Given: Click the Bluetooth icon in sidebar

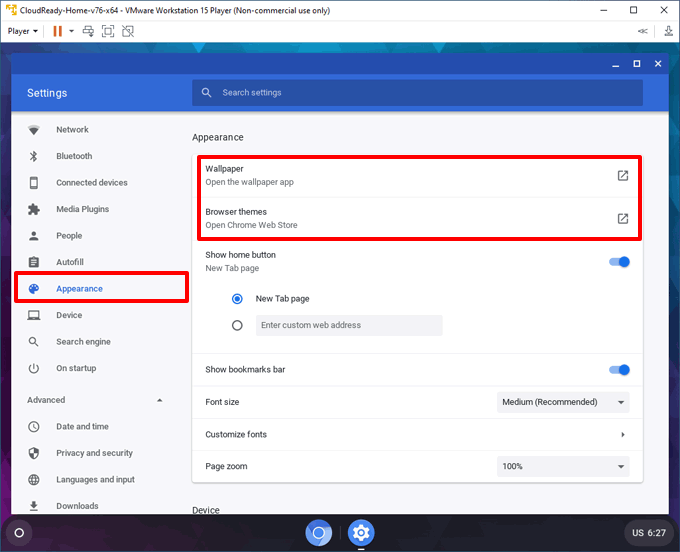Looking at the screenshot, I should click(x=34, y=156).
